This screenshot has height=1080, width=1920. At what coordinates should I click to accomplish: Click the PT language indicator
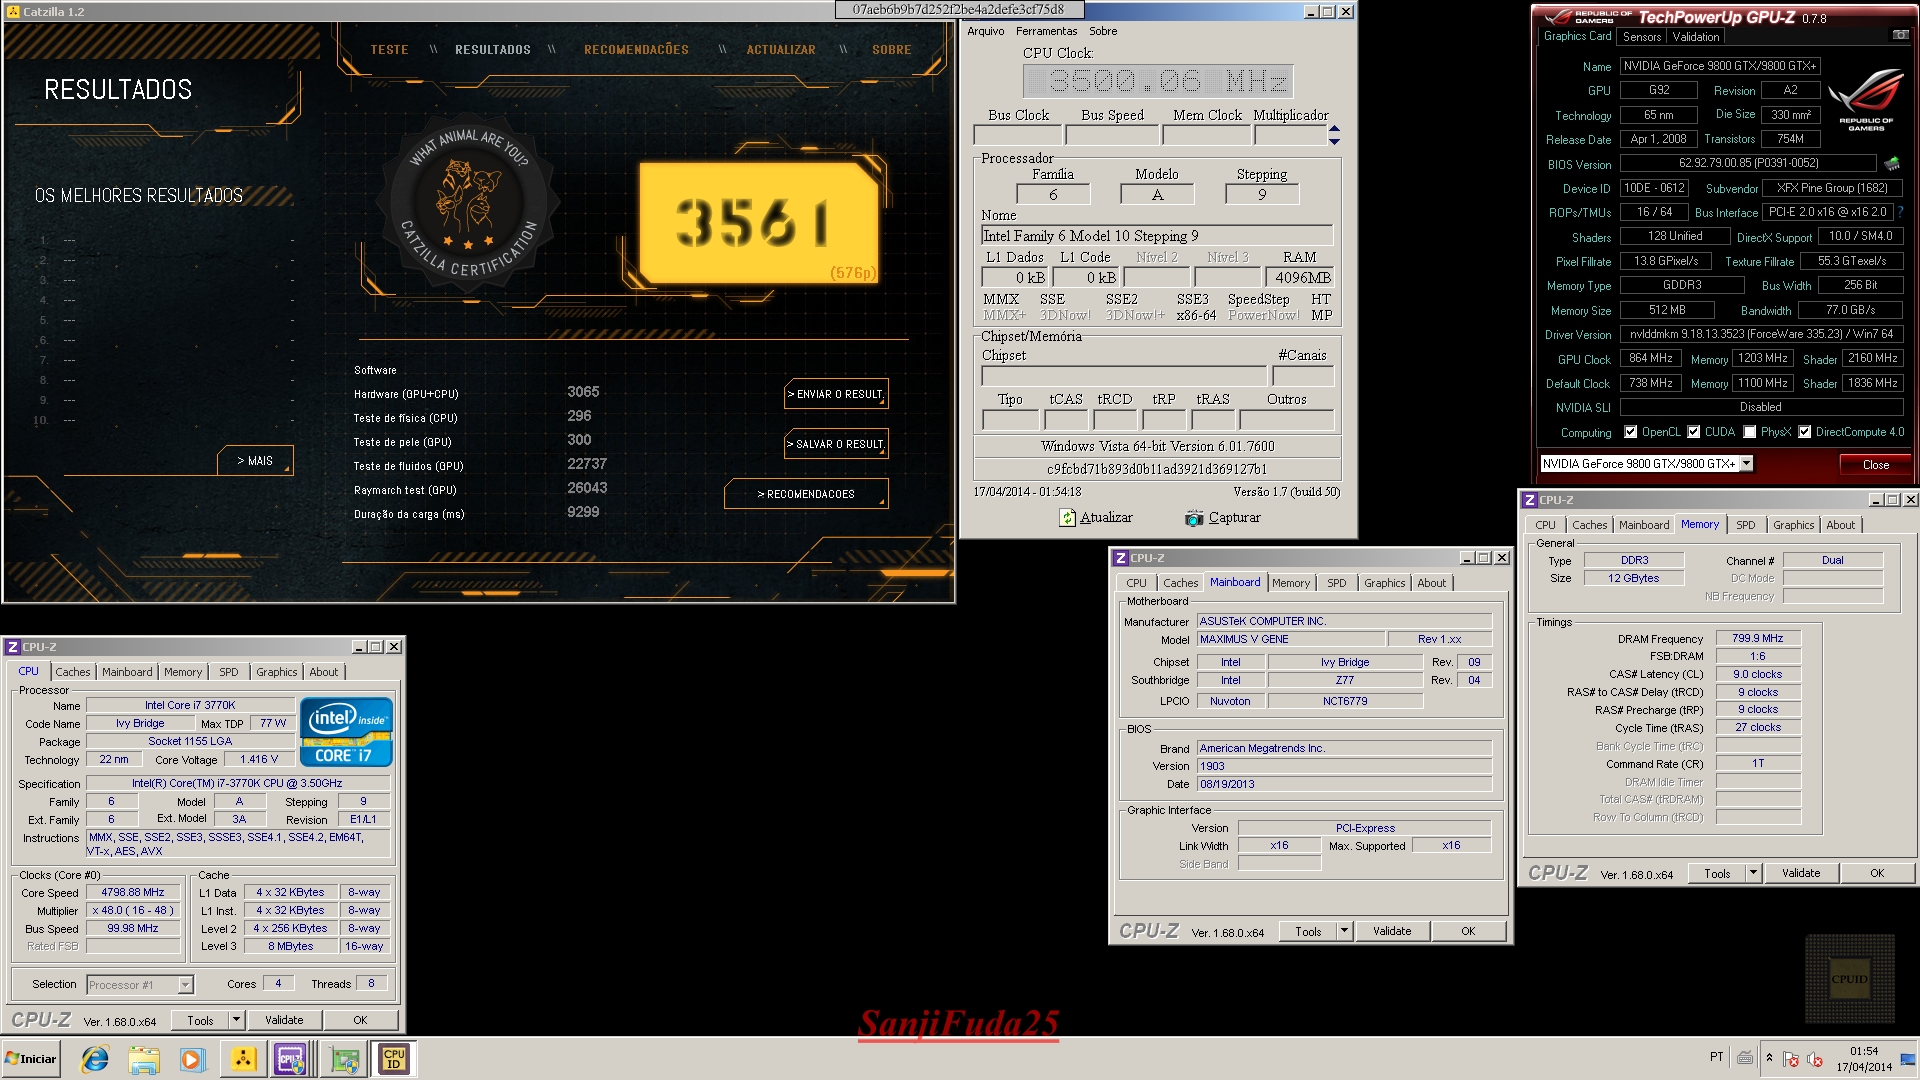click(x=1717, y=1057)
